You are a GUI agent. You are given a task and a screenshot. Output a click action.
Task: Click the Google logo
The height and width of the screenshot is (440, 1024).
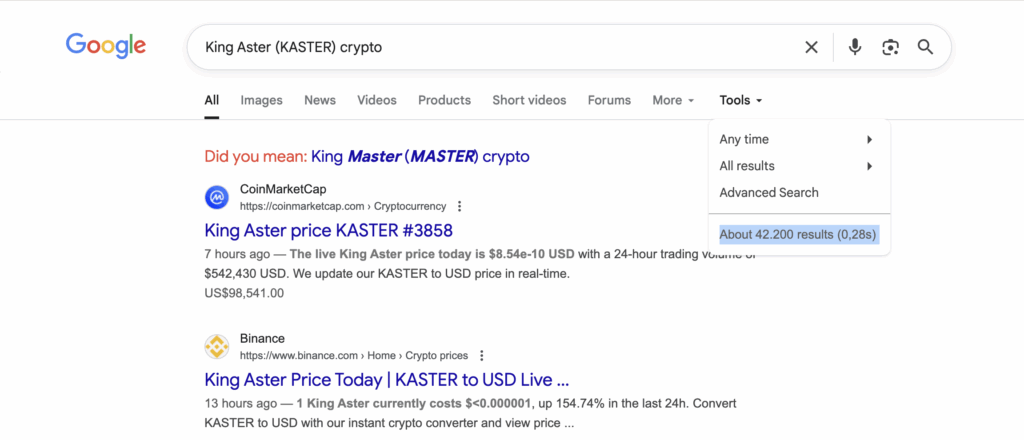(x=106, y=46)
